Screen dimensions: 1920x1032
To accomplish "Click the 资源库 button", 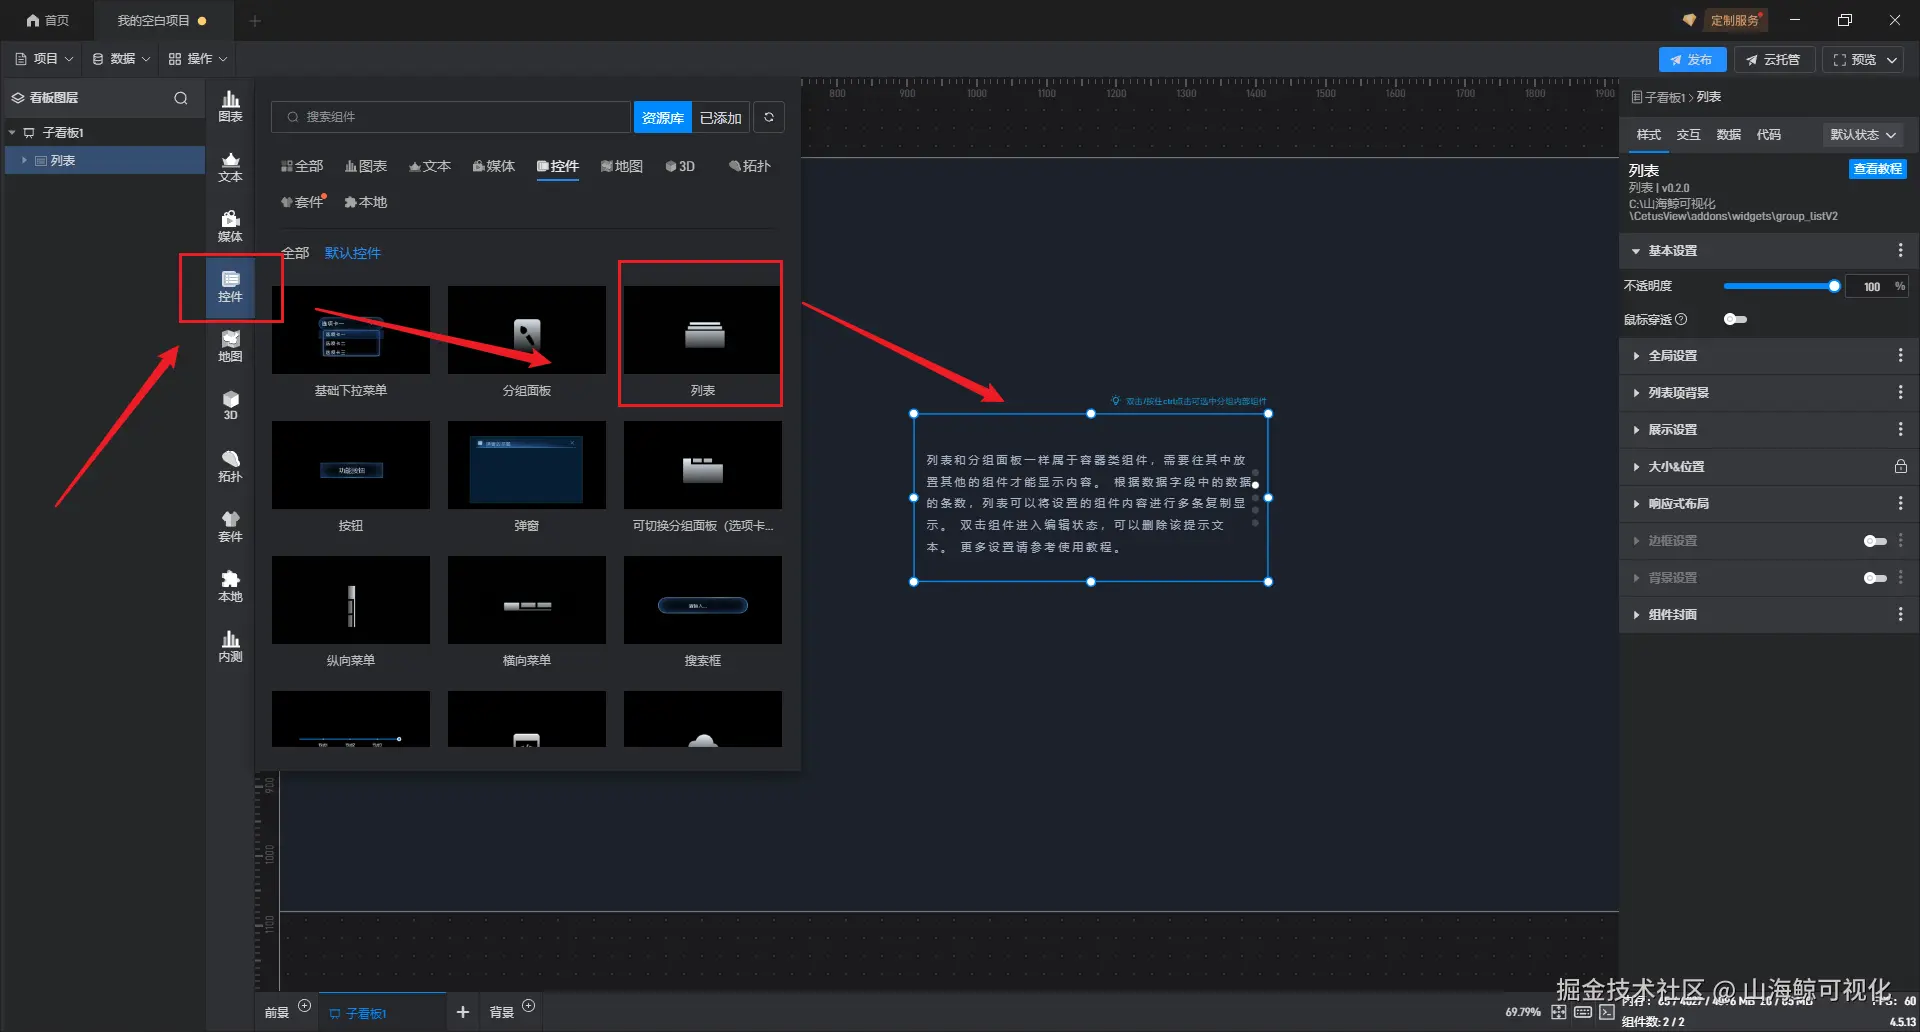I will (663, 118).
